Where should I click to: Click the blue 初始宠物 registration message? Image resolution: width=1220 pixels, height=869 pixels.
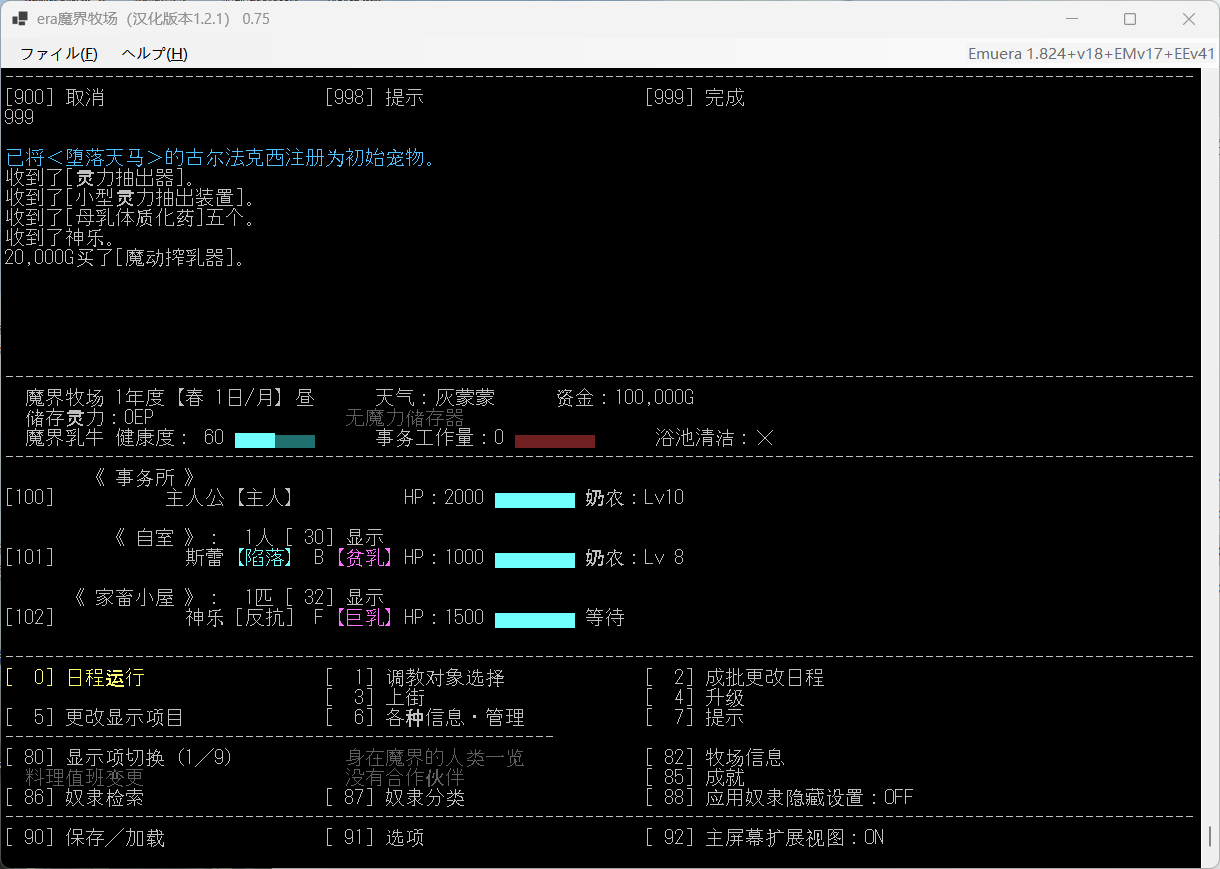coord(220,158)
